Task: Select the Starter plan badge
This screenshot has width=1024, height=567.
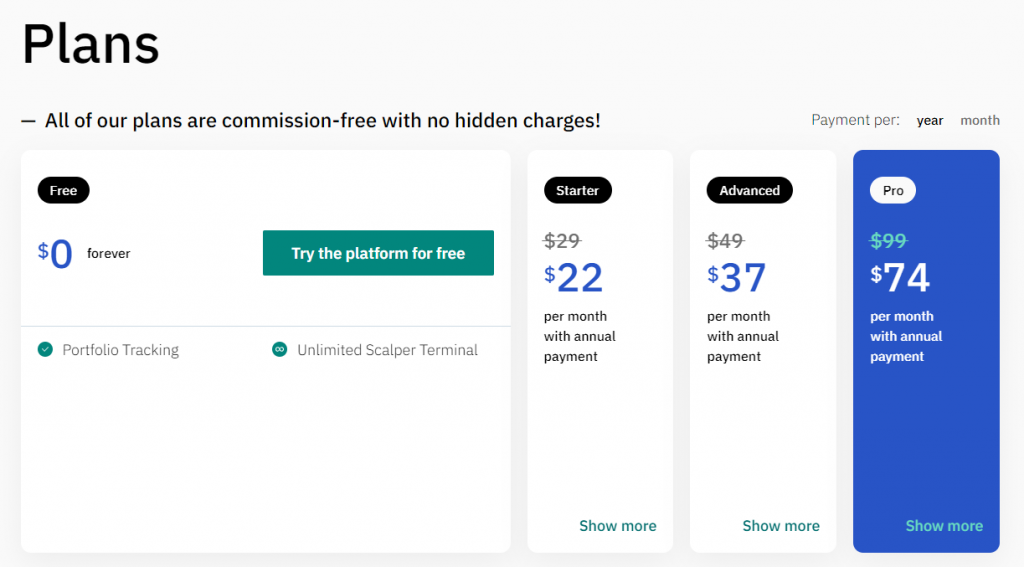Action: 578,190
